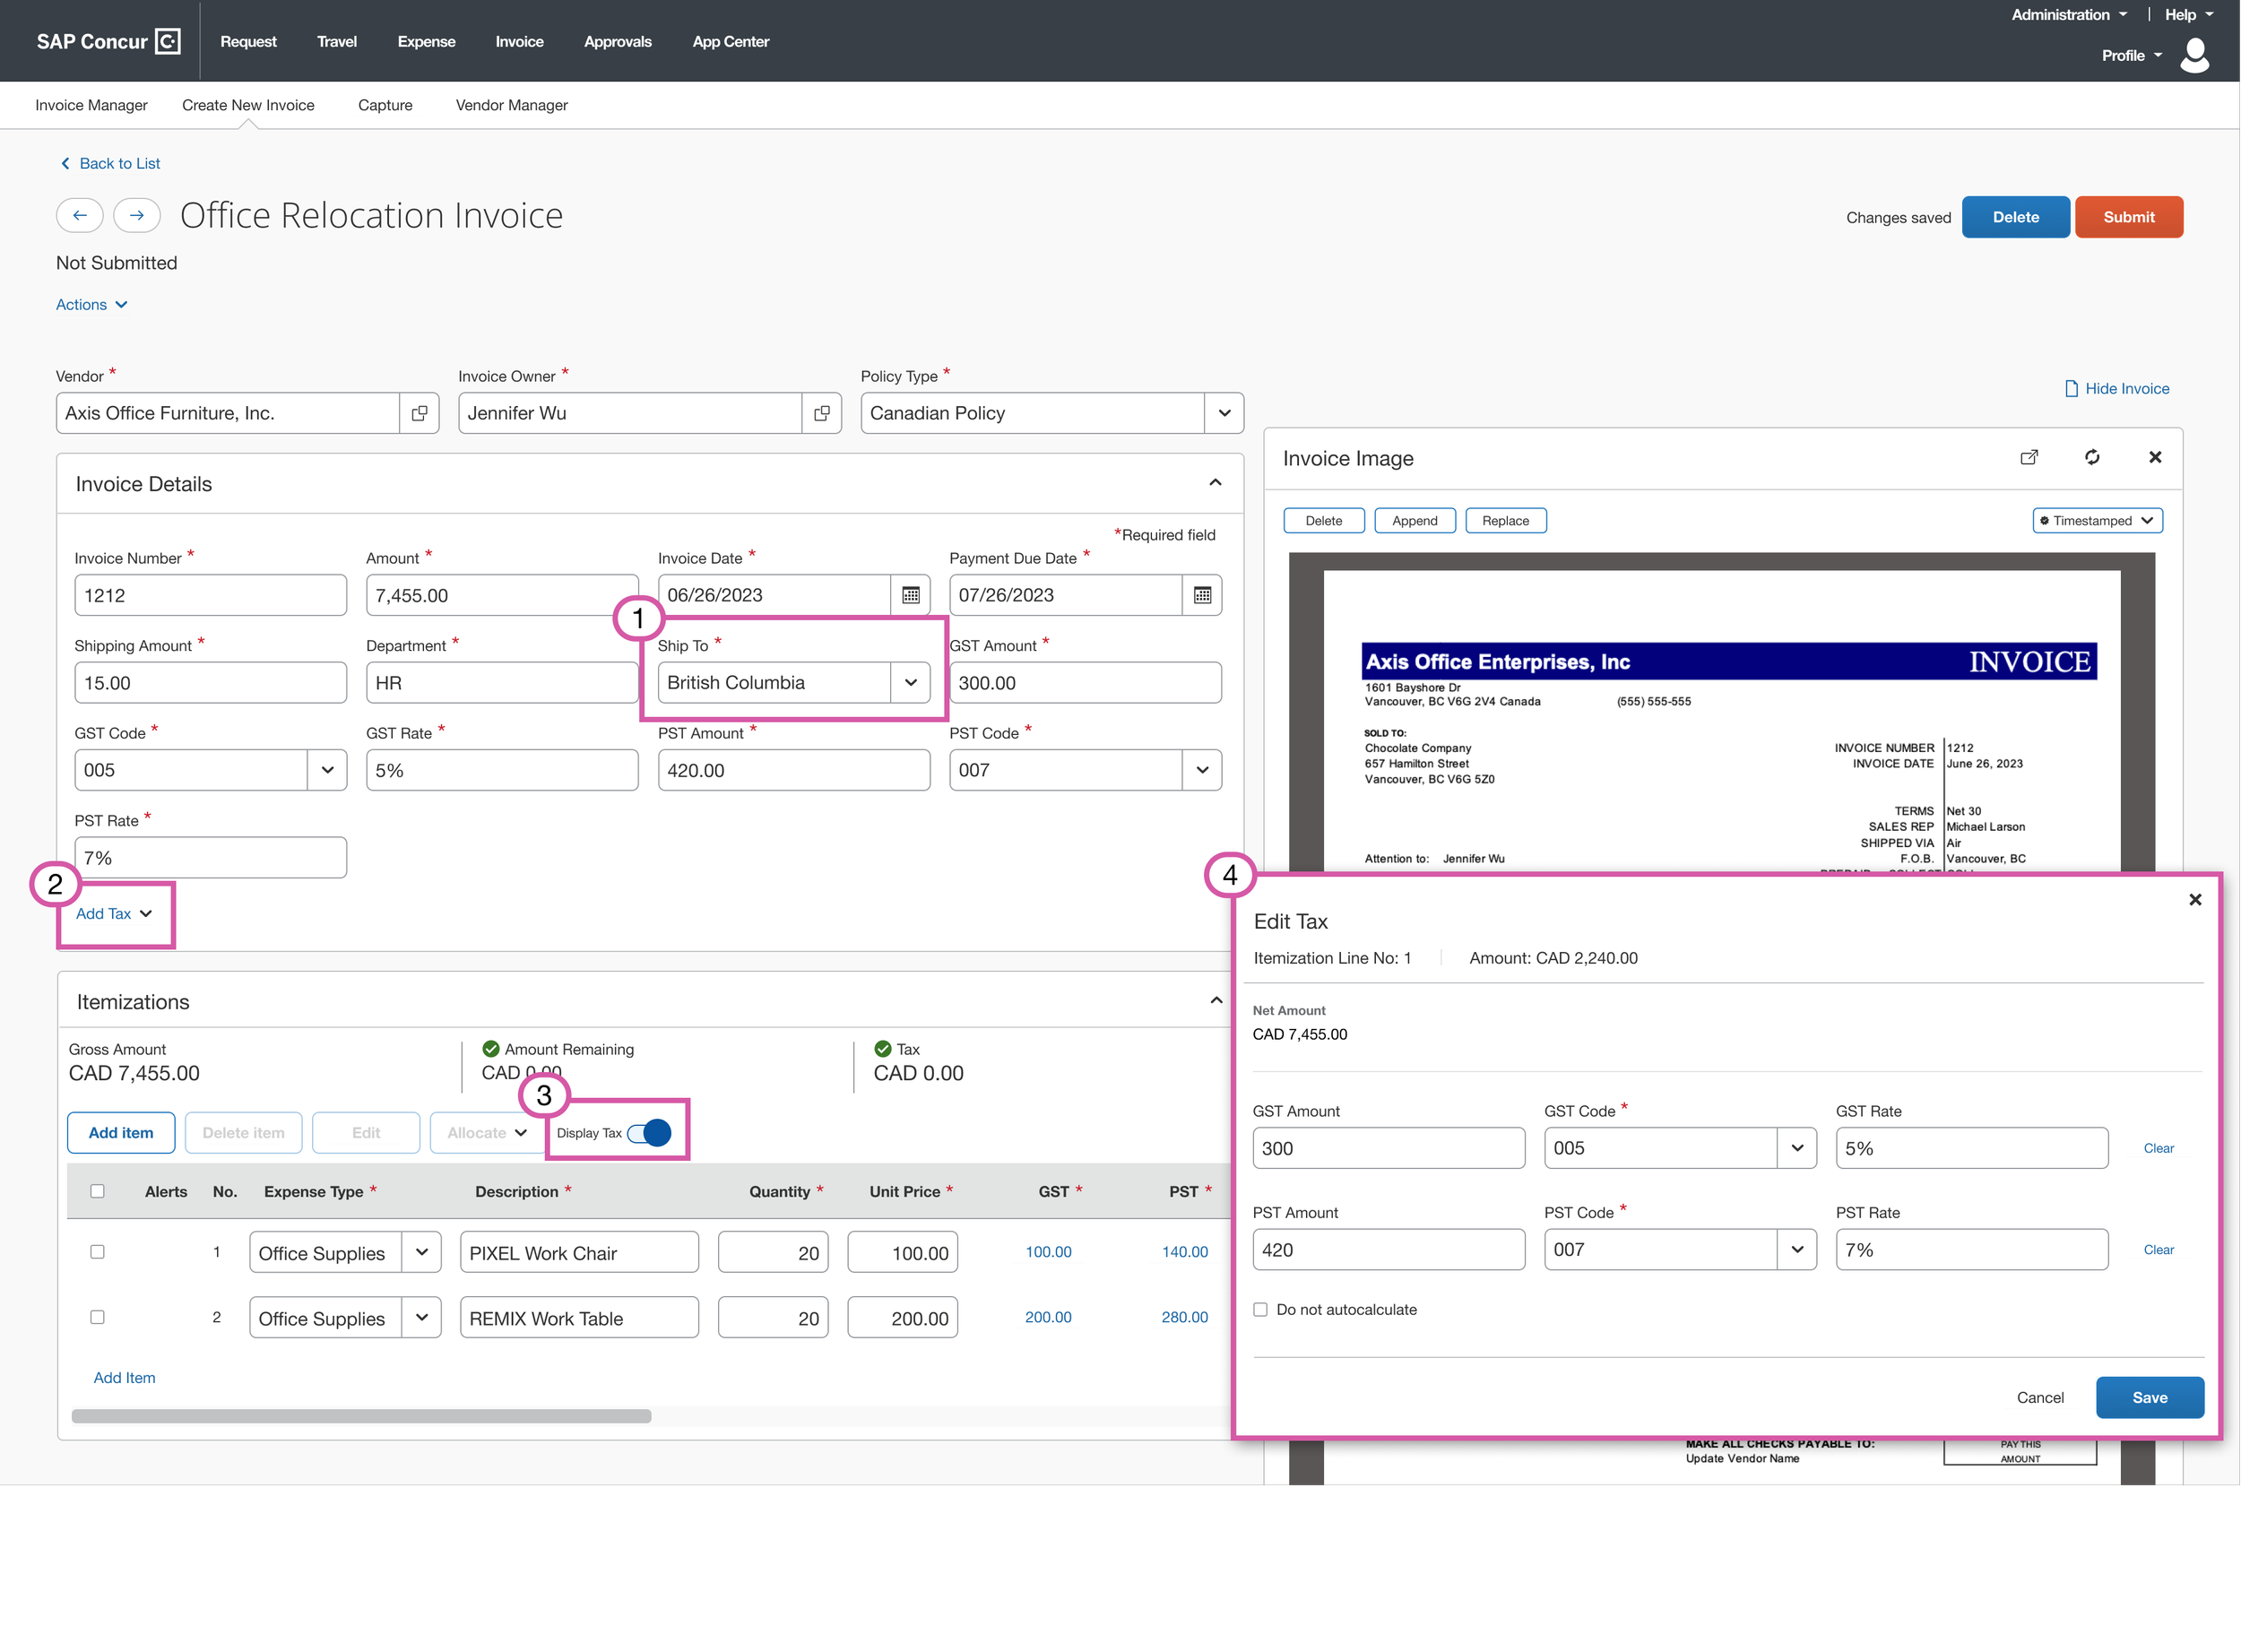The image size is (2241, 1652).
Task: Go to next invoice with right arrow
Action: 137,215
